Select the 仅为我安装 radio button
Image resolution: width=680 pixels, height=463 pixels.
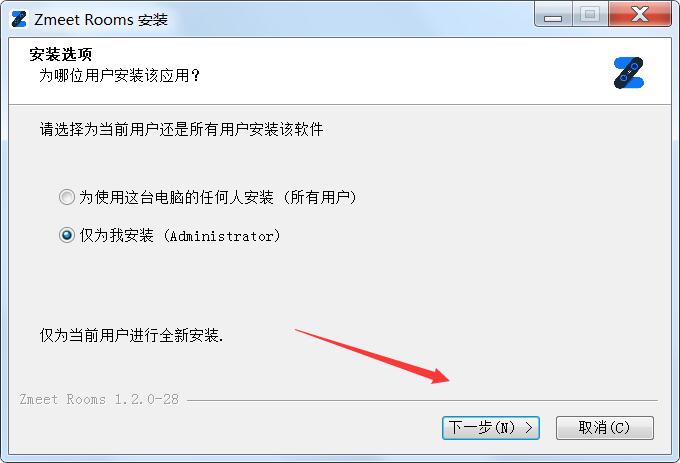(x=67, y=235)
